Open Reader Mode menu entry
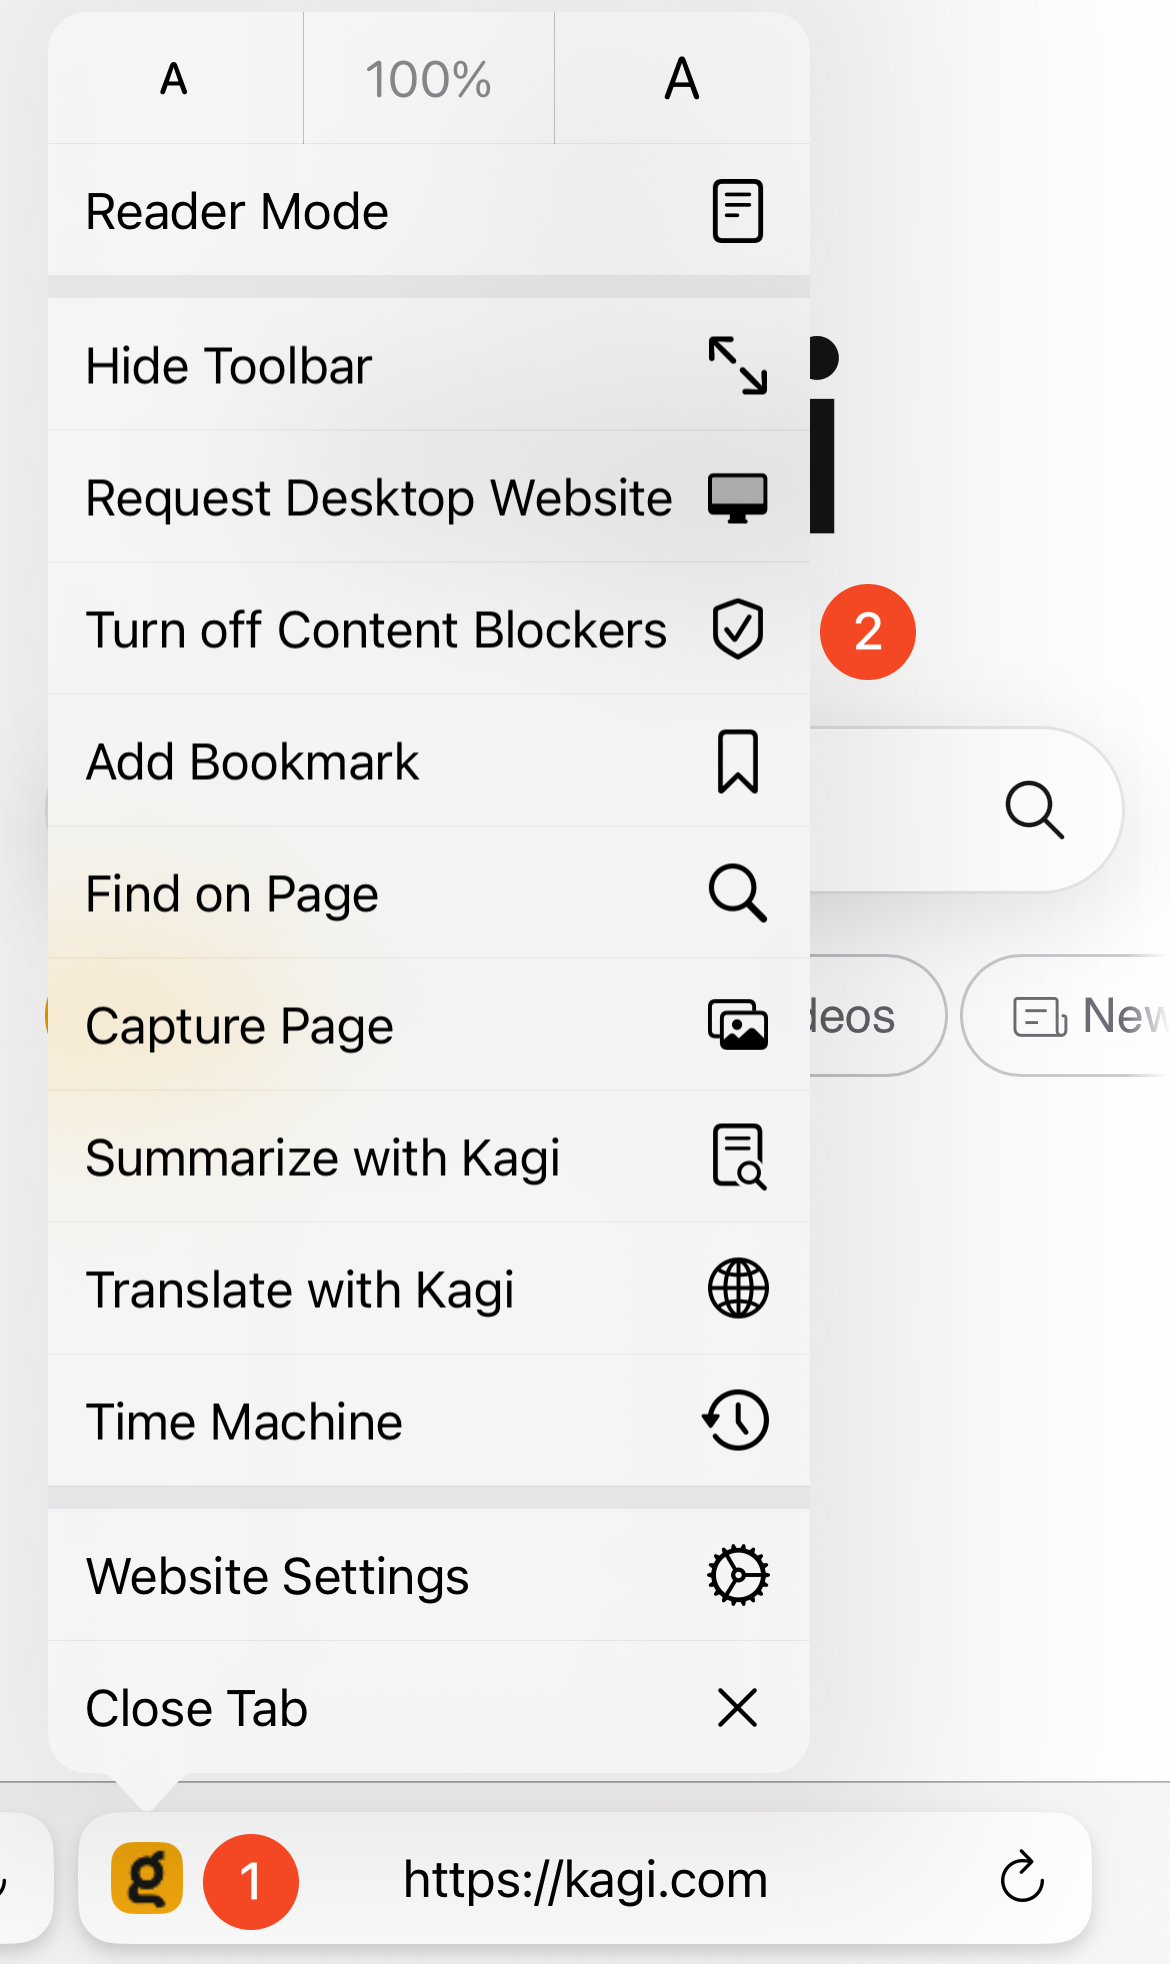This screenshot has height=1964, width=1170. click(x=429, y=211)
